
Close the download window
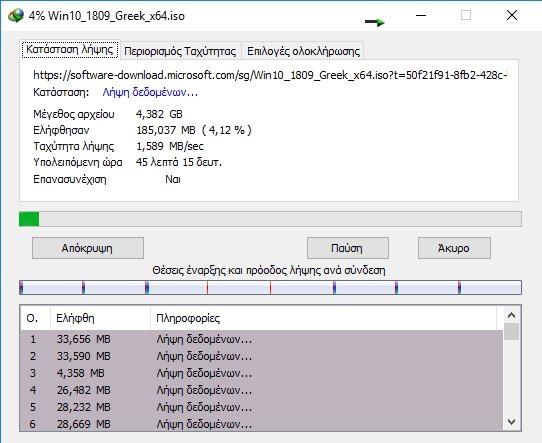click(512, 15)
